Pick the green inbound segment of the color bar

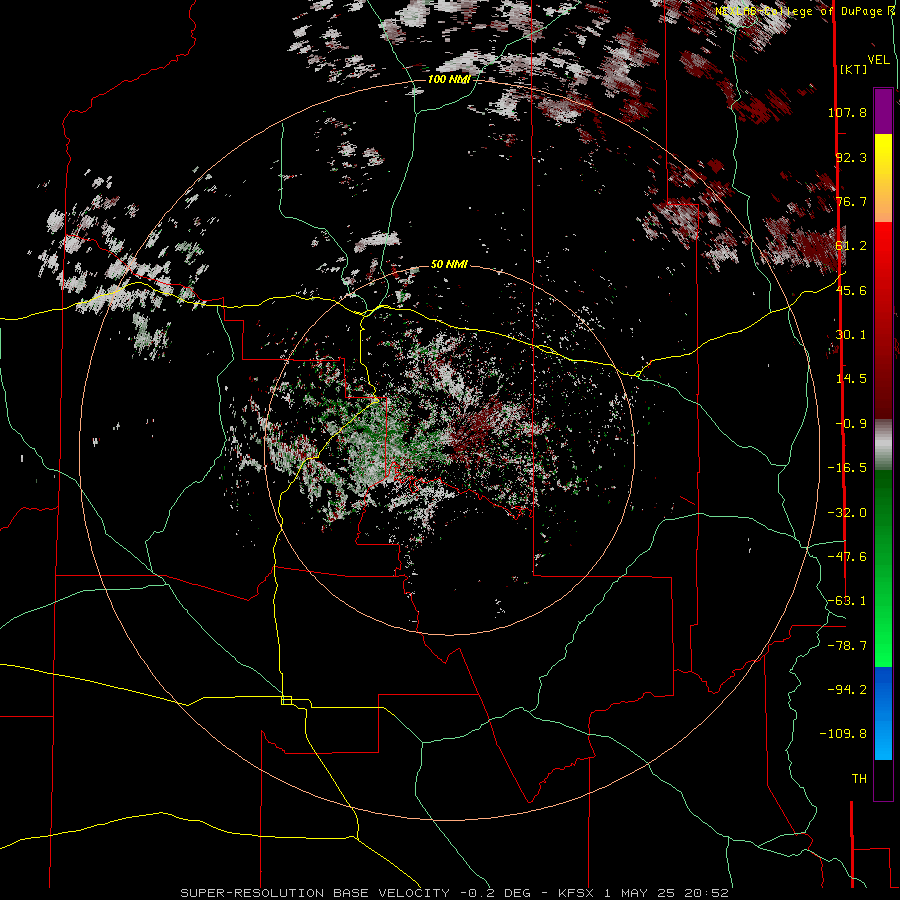[x=883, y=568]
